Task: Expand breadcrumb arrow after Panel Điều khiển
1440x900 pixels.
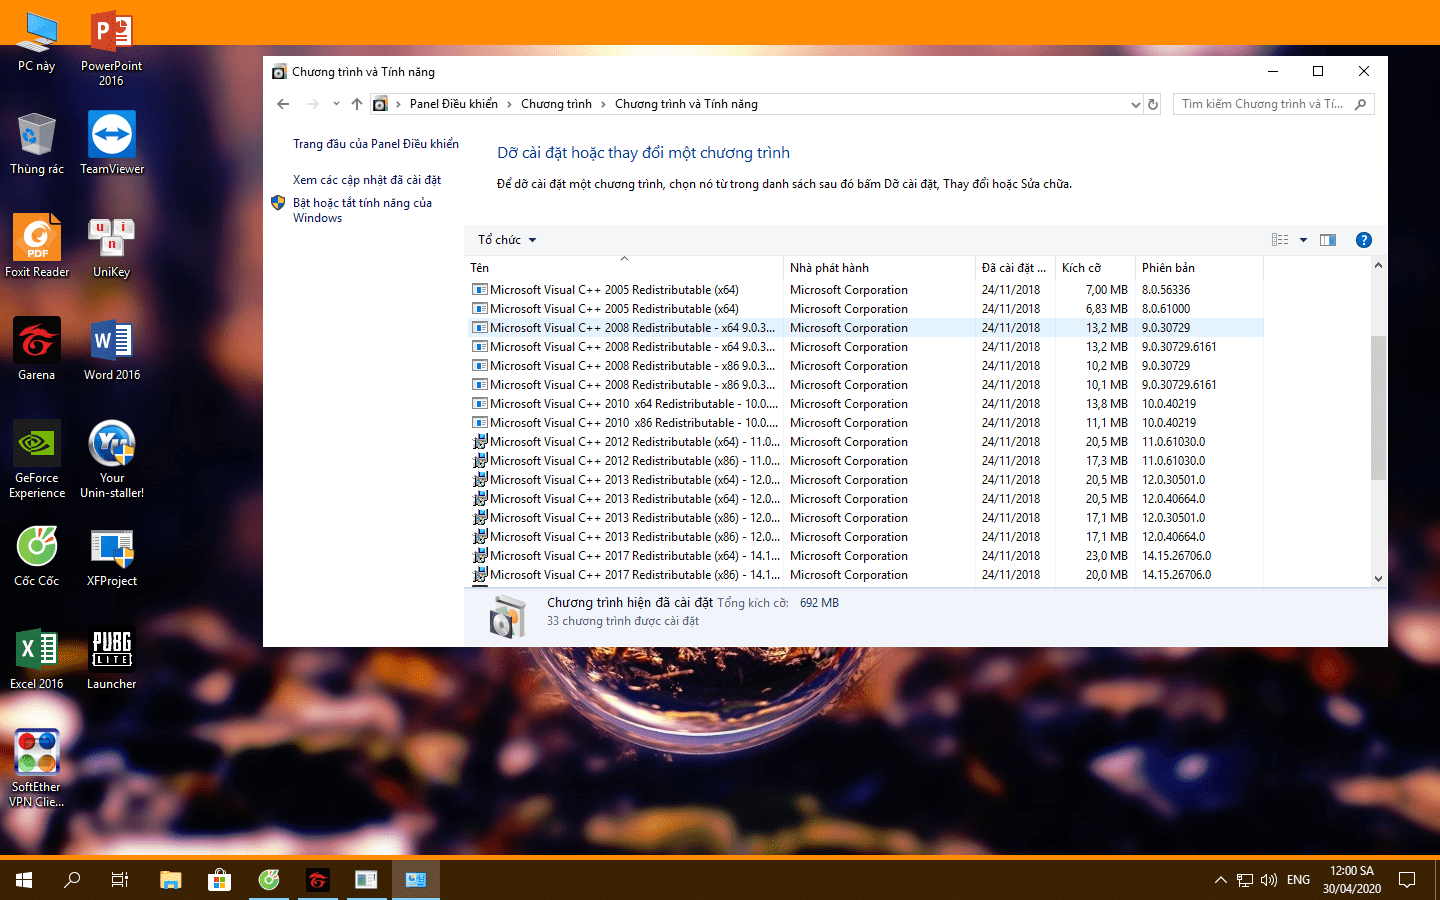Action: tap(509, 104)
